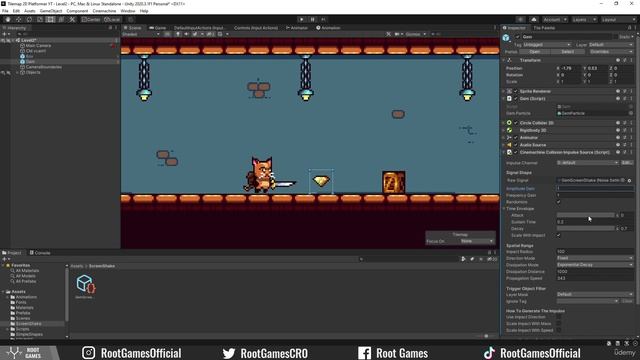Open Tilemap Focus On dropdown
640x360 pixels.
click(476, 241)
